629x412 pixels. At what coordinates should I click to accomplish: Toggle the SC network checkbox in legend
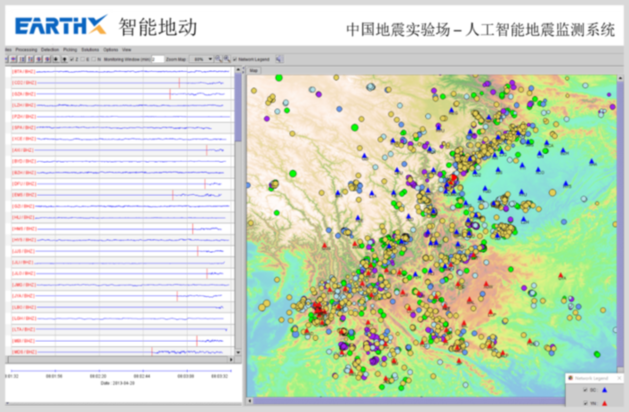click(x=585, y=390)
